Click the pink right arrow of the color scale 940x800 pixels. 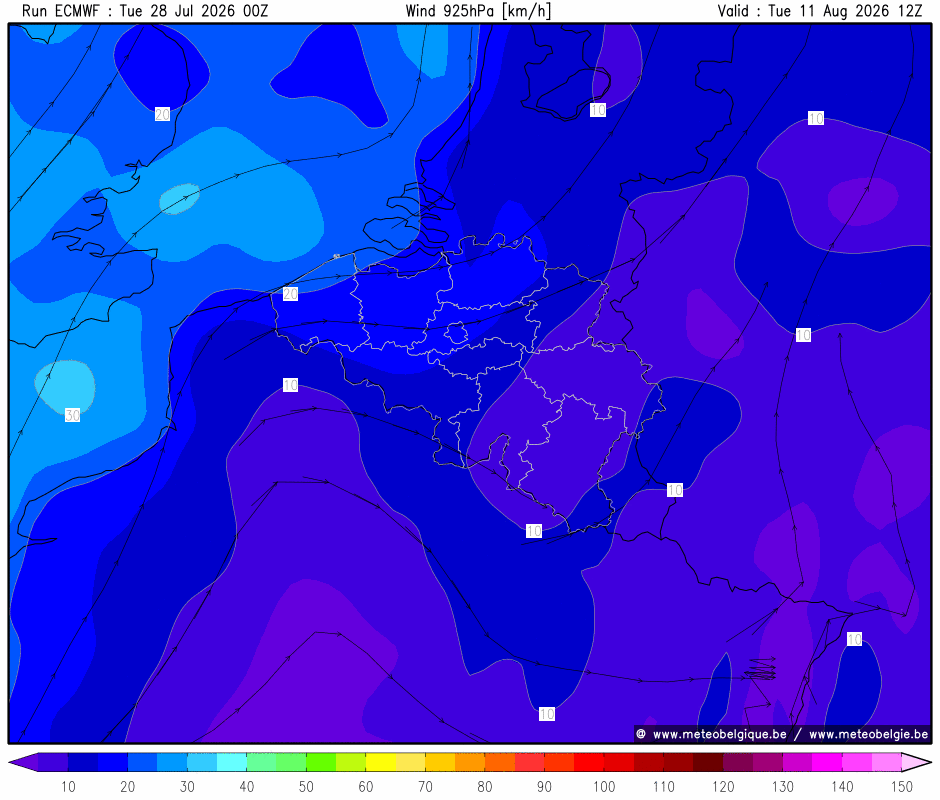(x=917, y=762)
